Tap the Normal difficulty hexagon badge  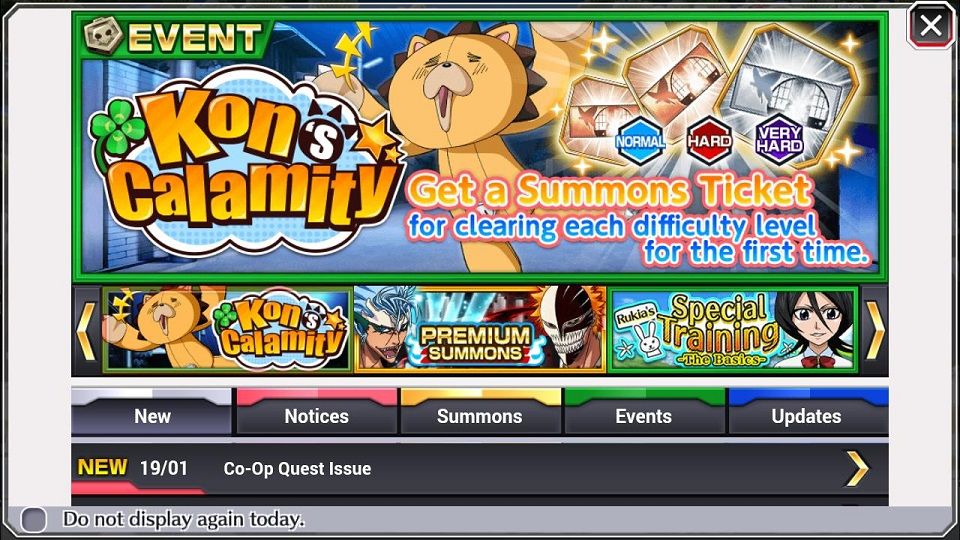(x=640, y=141)
